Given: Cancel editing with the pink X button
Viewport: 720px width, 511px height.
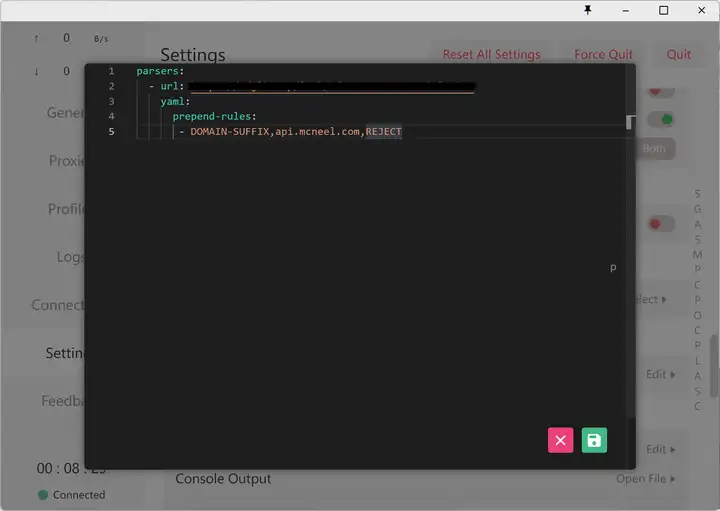Looking at the screenshot, I should point(560,440).
